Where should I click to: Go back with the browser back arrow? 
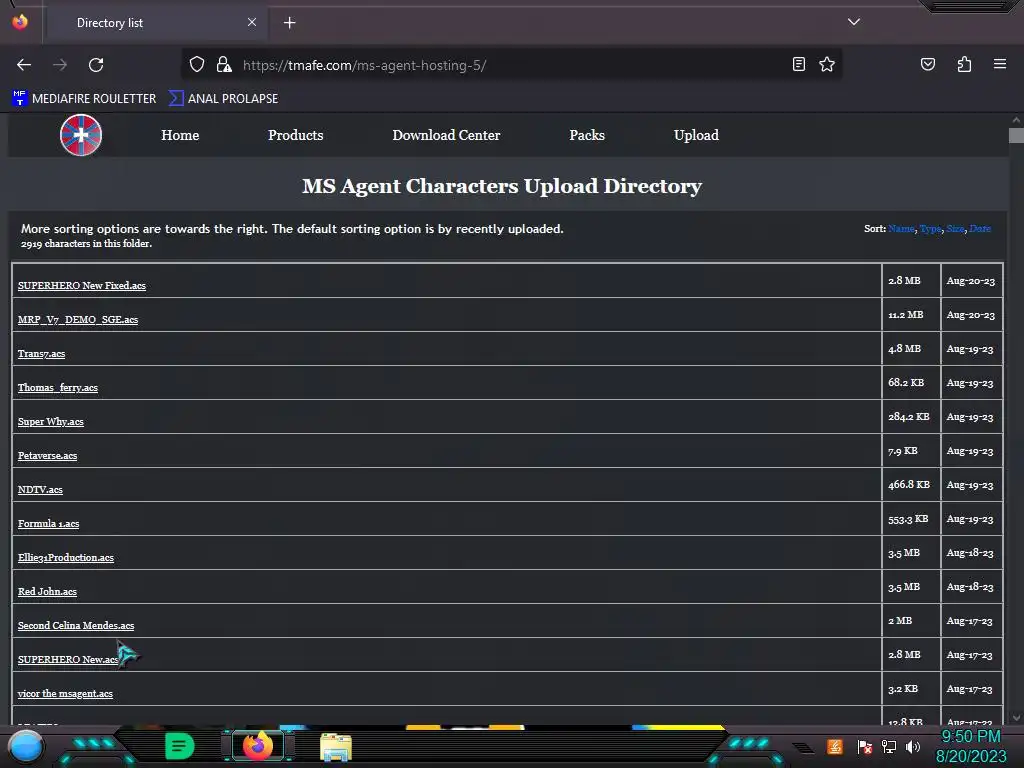pyautogui.click(x=24, y=65)
